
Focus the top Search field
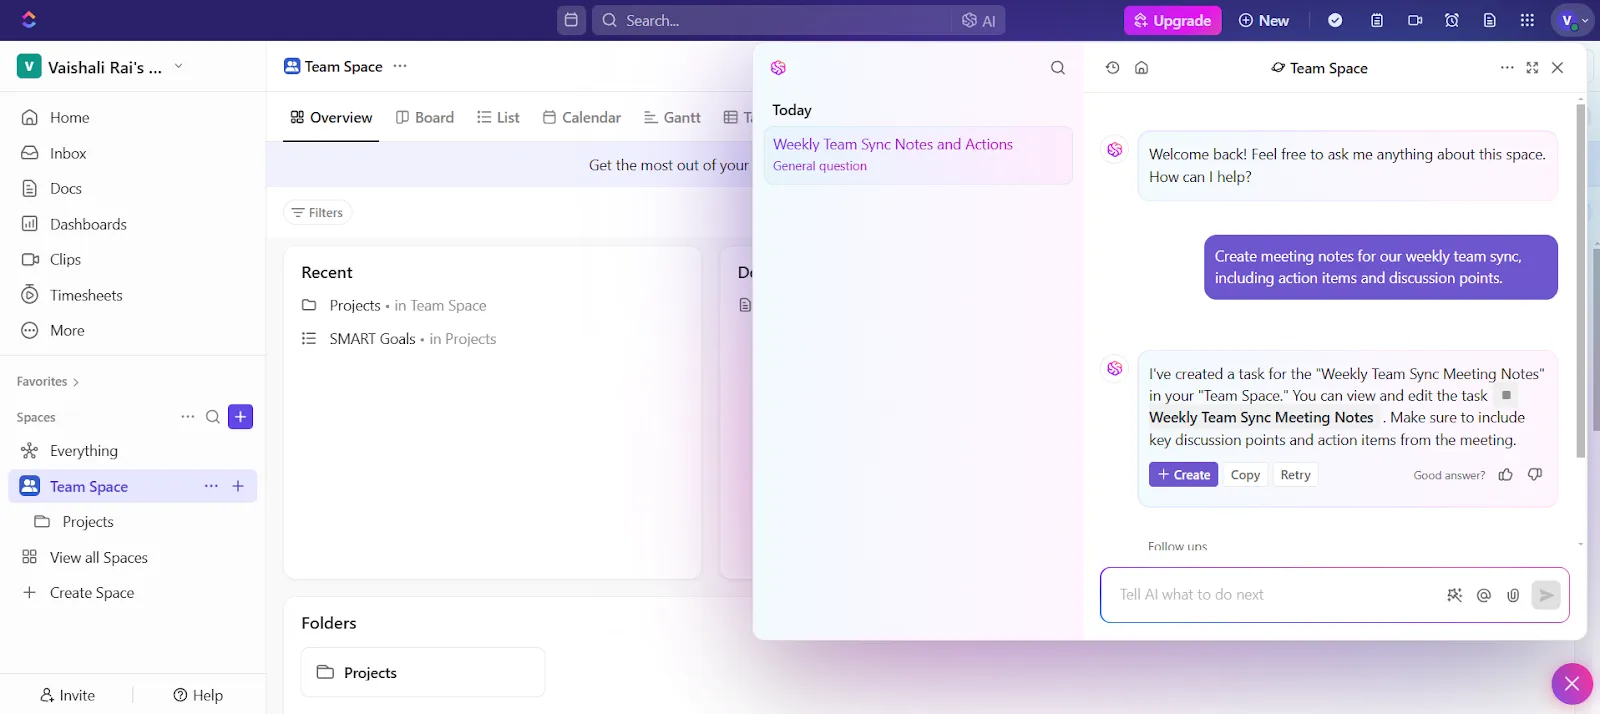point(770,20)
